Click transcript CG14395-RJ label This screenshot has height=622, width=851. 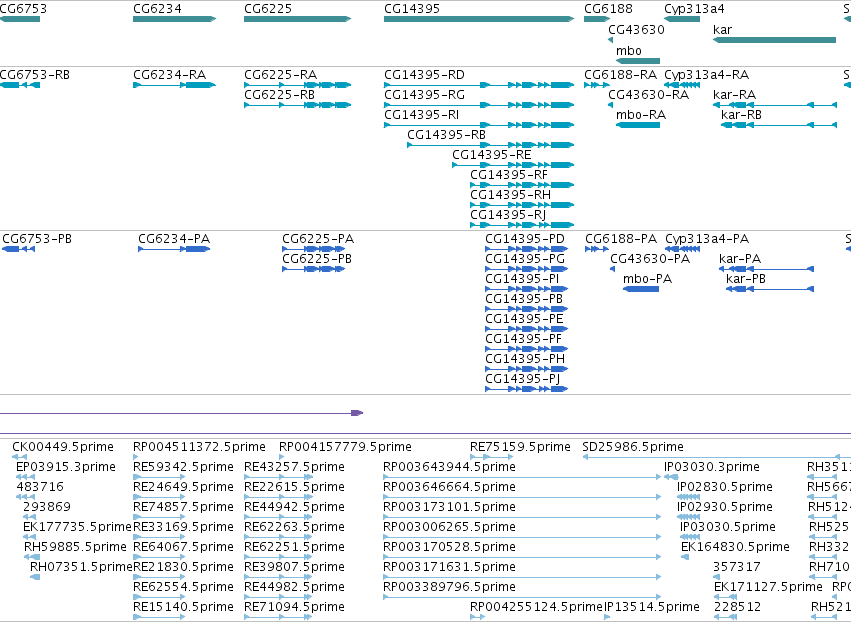pos(508,214)
